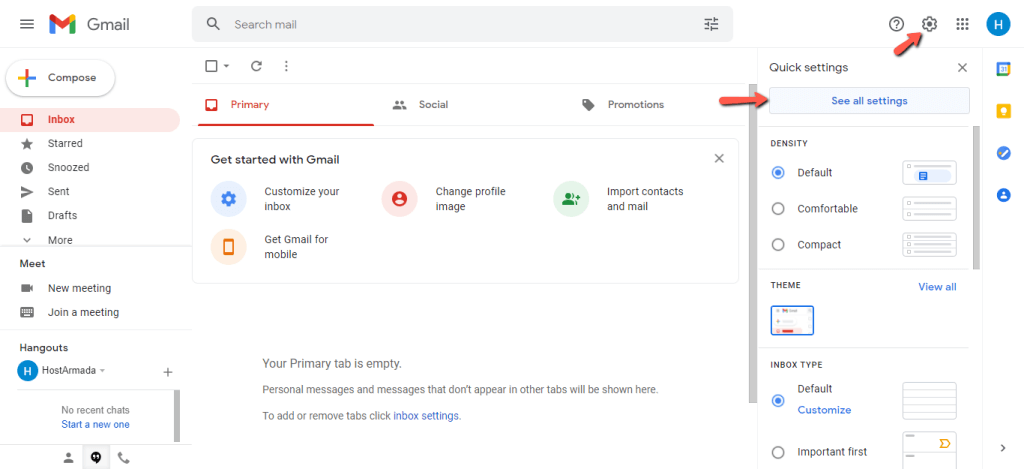Click the Default density preview image

[929, 173]
